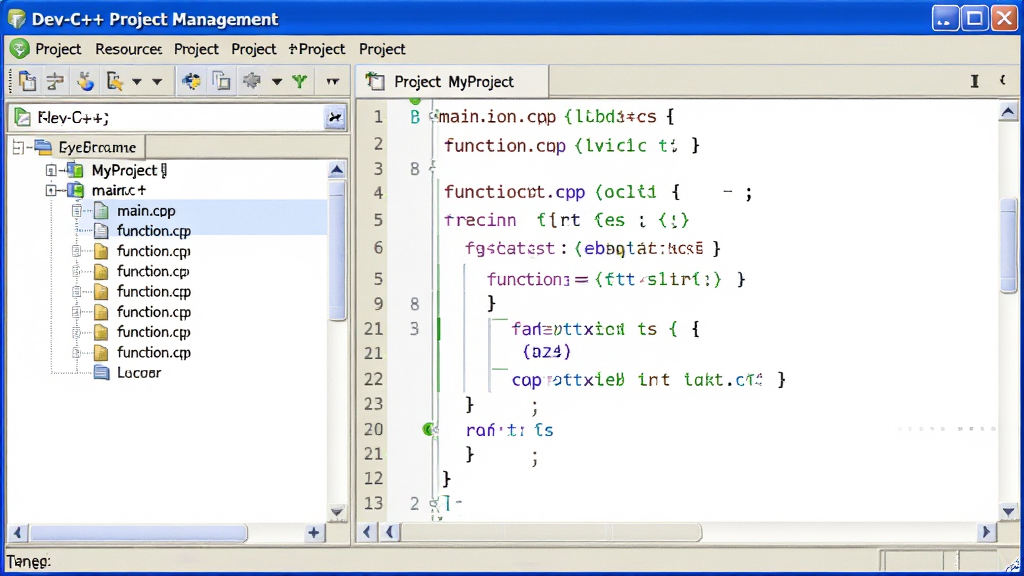The image size is (1024, 576).
Task: Select the Project MyProject editor tab
Action: 453,82
